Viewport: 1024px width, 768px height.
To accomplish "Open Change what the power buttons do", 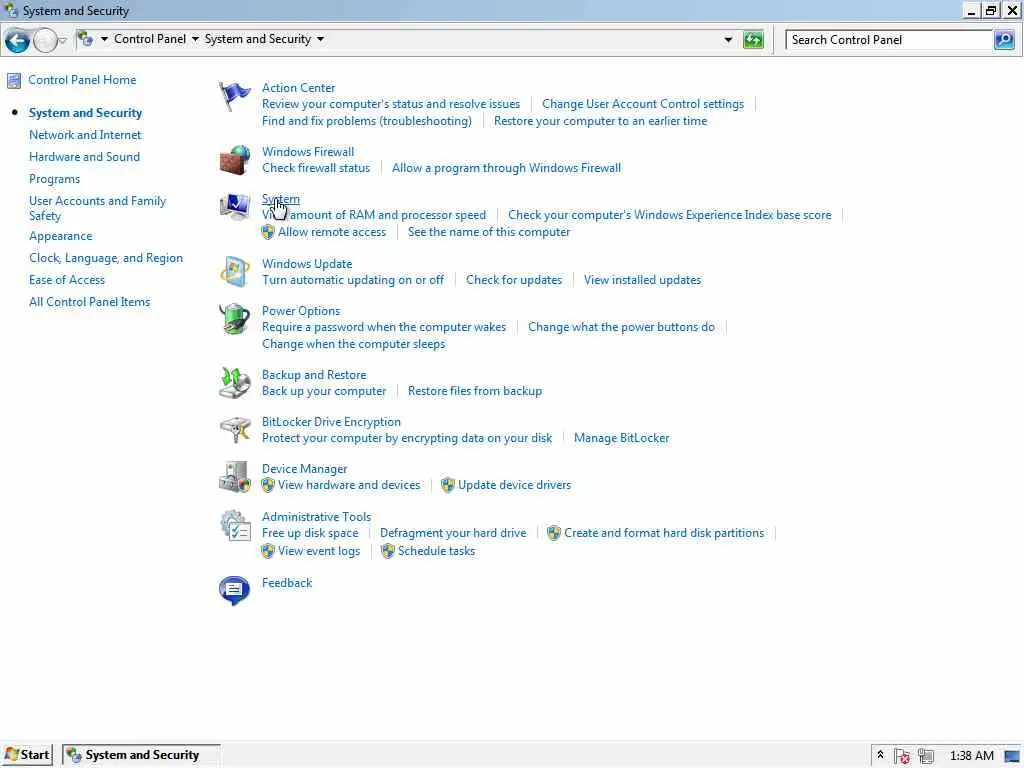I will (x=621, y=327).
